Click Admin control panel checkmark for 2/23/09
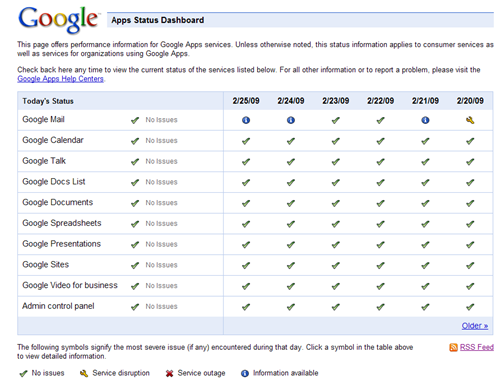 tap(336, 307)
